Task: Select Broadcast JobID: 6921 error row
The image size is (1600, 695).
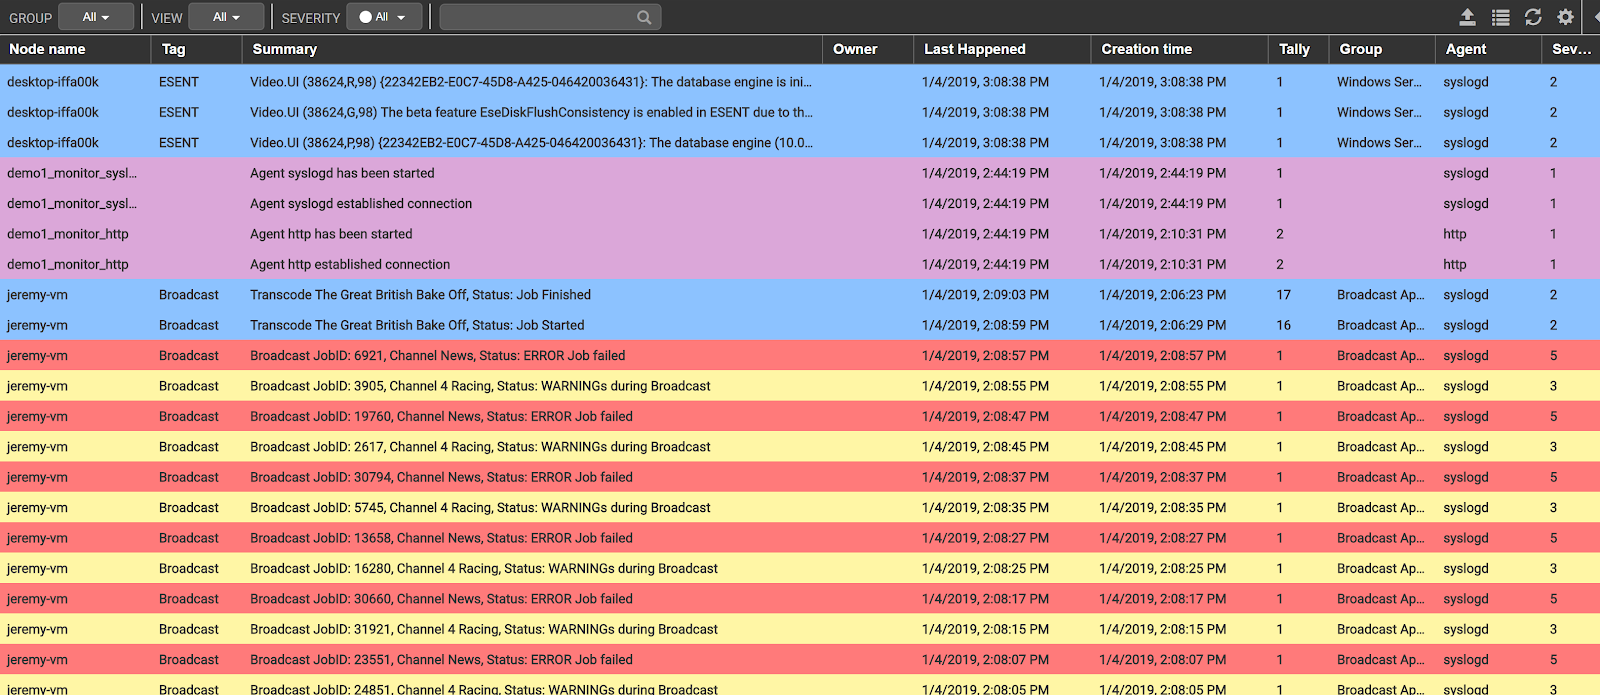Action: coord(800,356)
